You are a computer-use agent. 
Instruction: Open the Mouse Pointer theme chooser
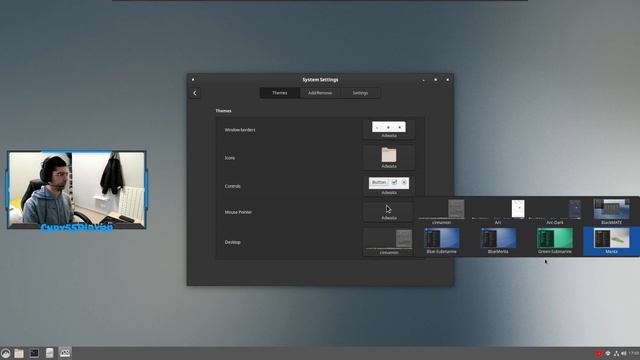pyautogui.click(x=389, y=212)
